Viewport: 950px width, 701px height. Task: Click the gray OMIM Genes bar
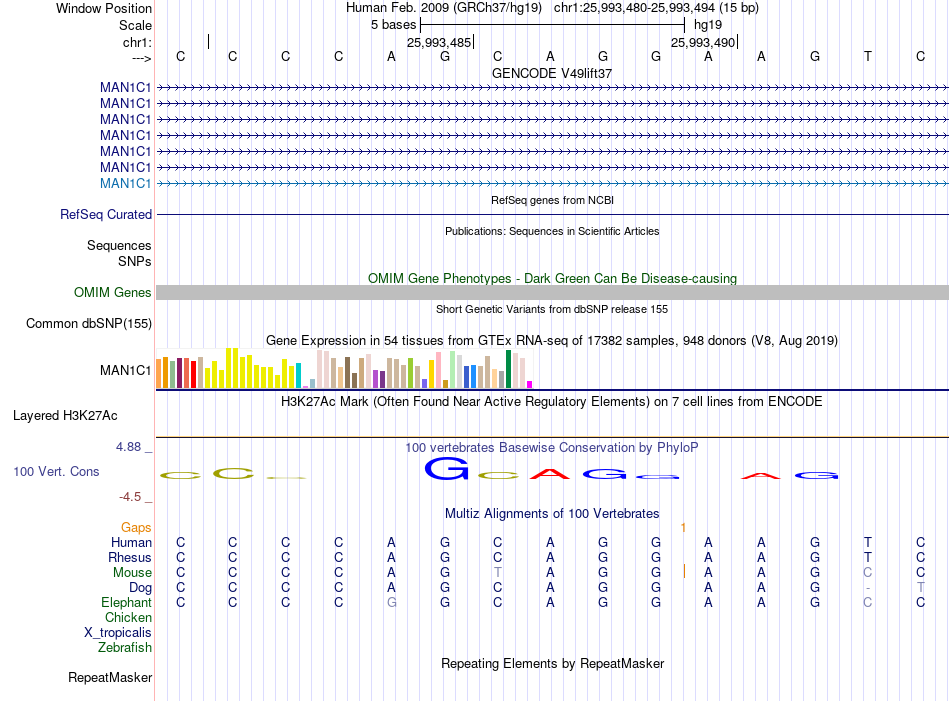[x=552, y=293]
